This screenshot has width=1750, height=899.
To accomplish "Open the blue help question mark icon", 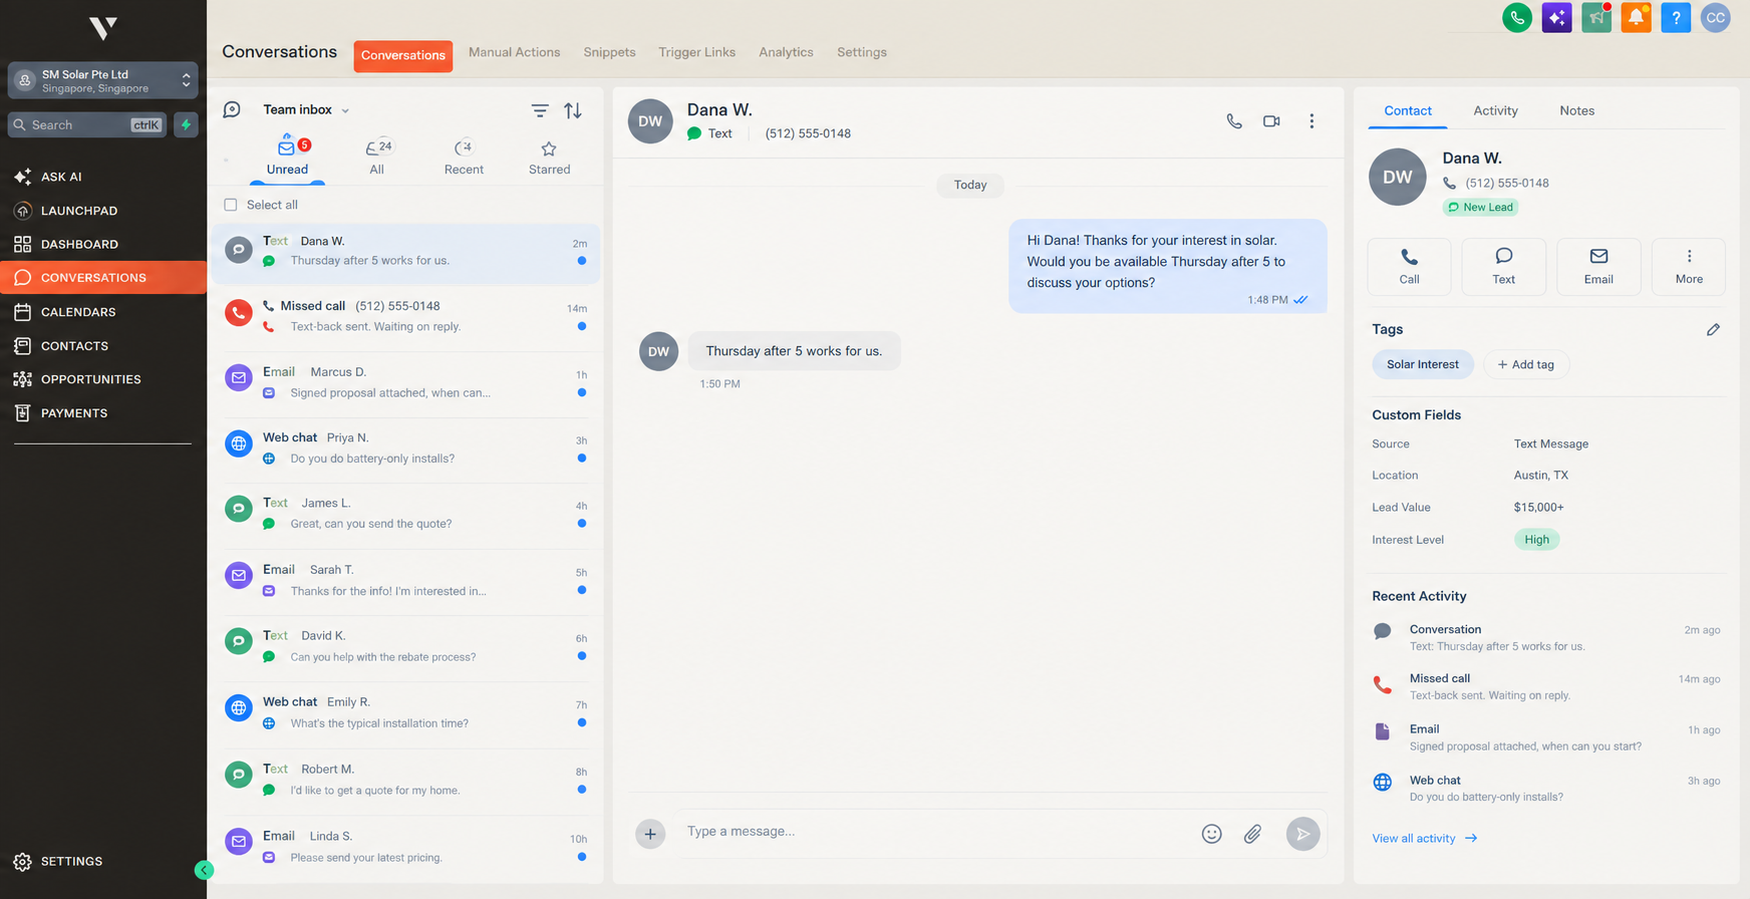I will click(x=1676, y=18).
